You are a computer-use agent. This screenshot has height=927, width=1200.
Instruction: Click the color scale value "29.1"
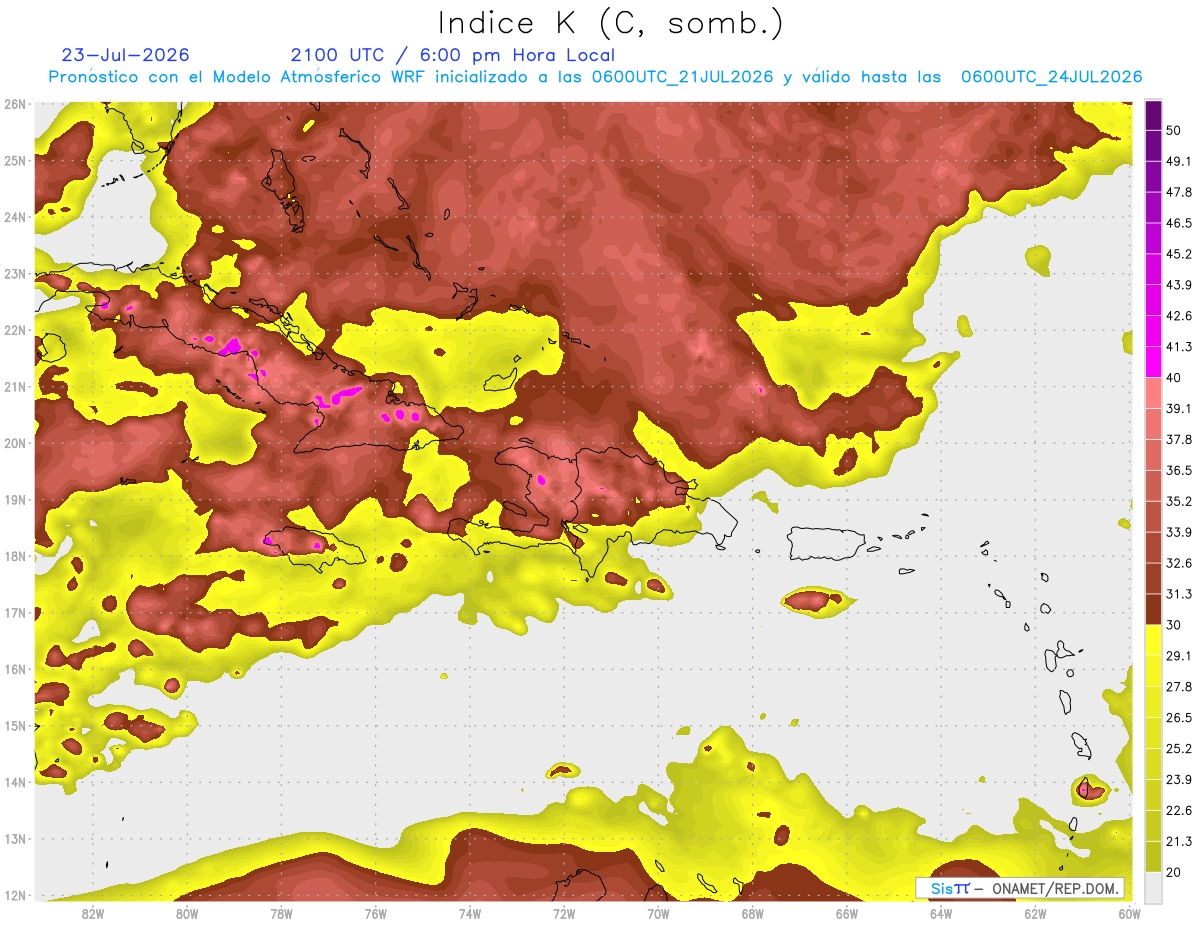point(1179,656)
